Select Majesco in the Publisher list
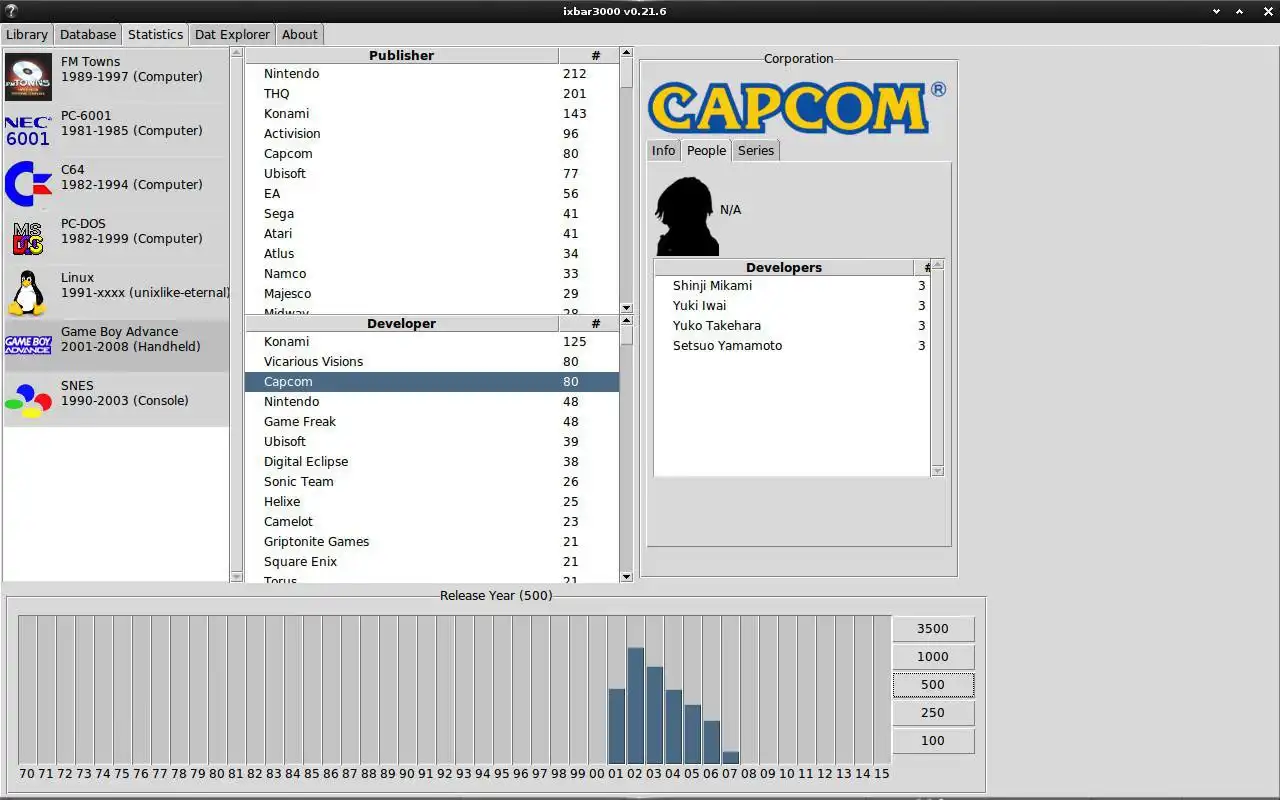This screenshot has height=800, width=1280. (x=432, y=294)
